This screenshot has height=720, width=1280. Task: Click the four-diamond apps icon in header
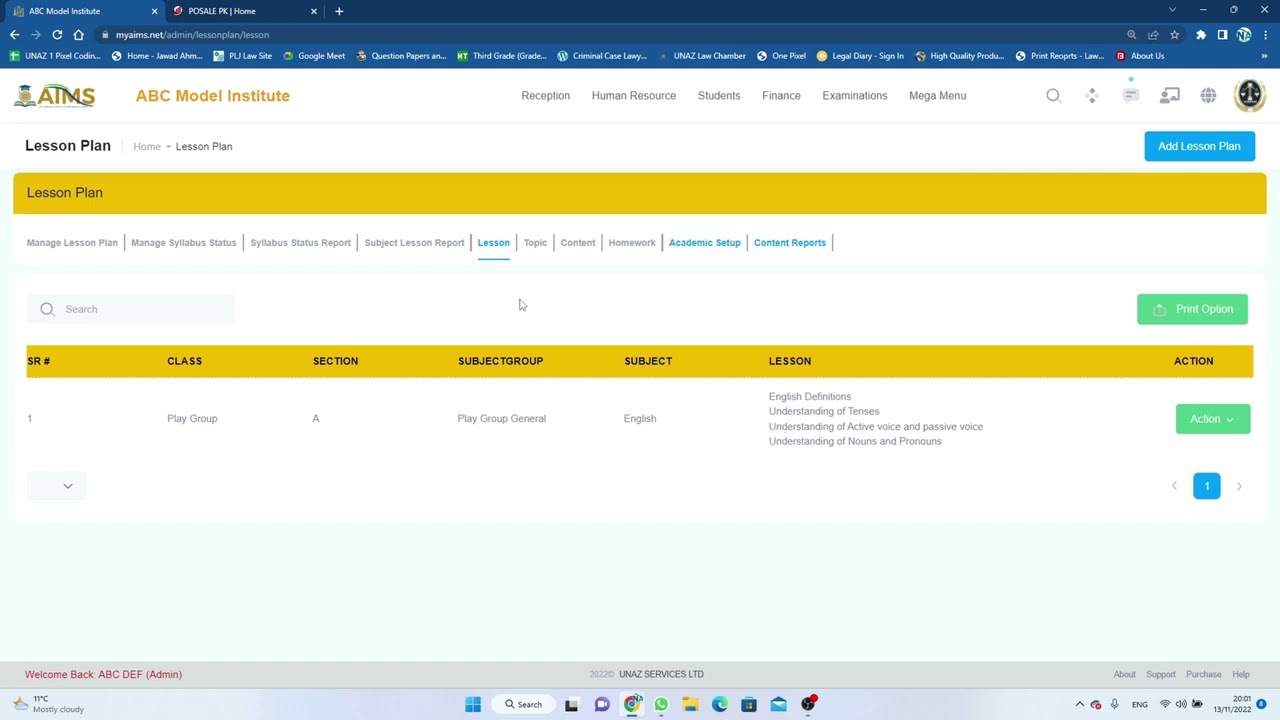1092,96
